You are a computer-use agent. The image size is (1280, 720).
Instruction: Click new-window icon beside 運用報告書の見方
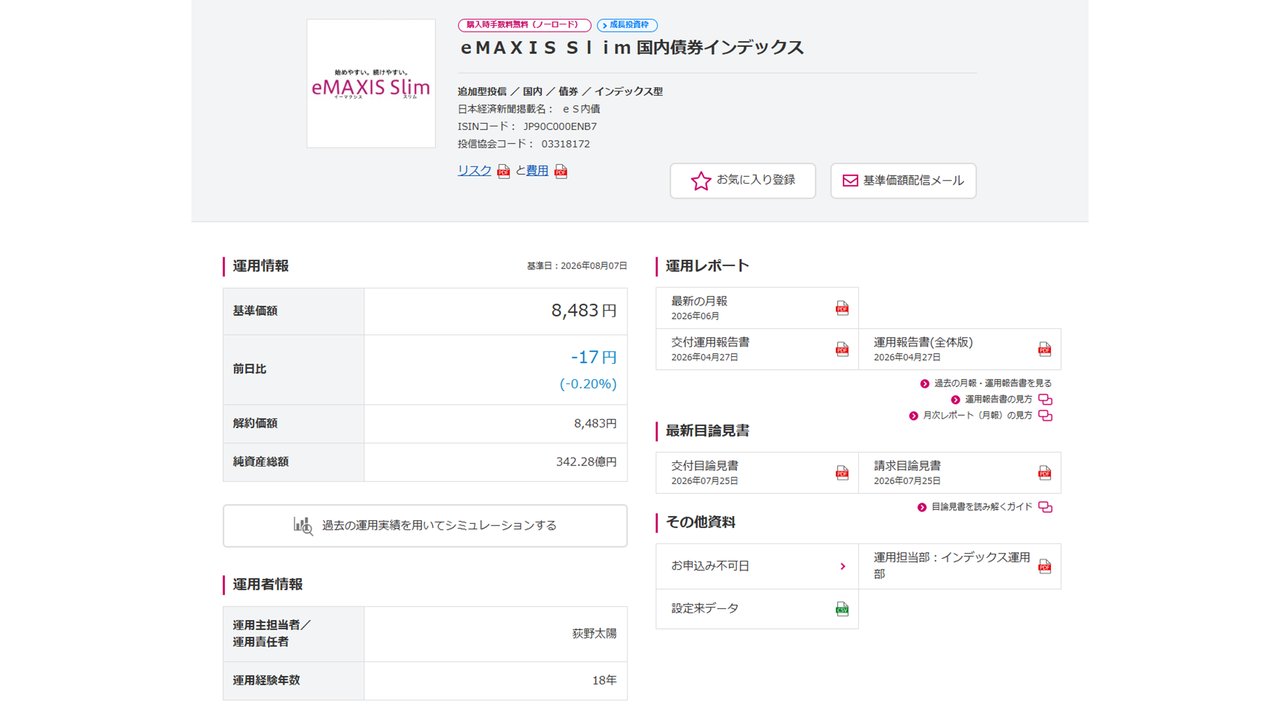point(1045,400)
